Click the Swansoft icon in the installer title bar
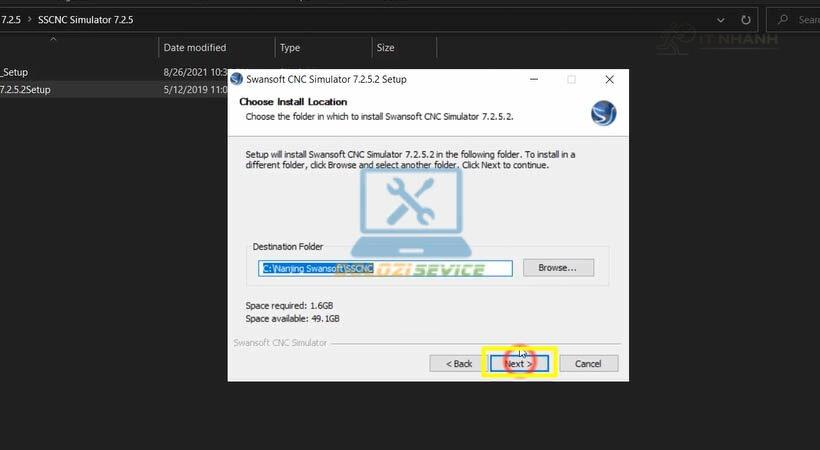This screenshot has width=820, height=450. tap(236, 79)
